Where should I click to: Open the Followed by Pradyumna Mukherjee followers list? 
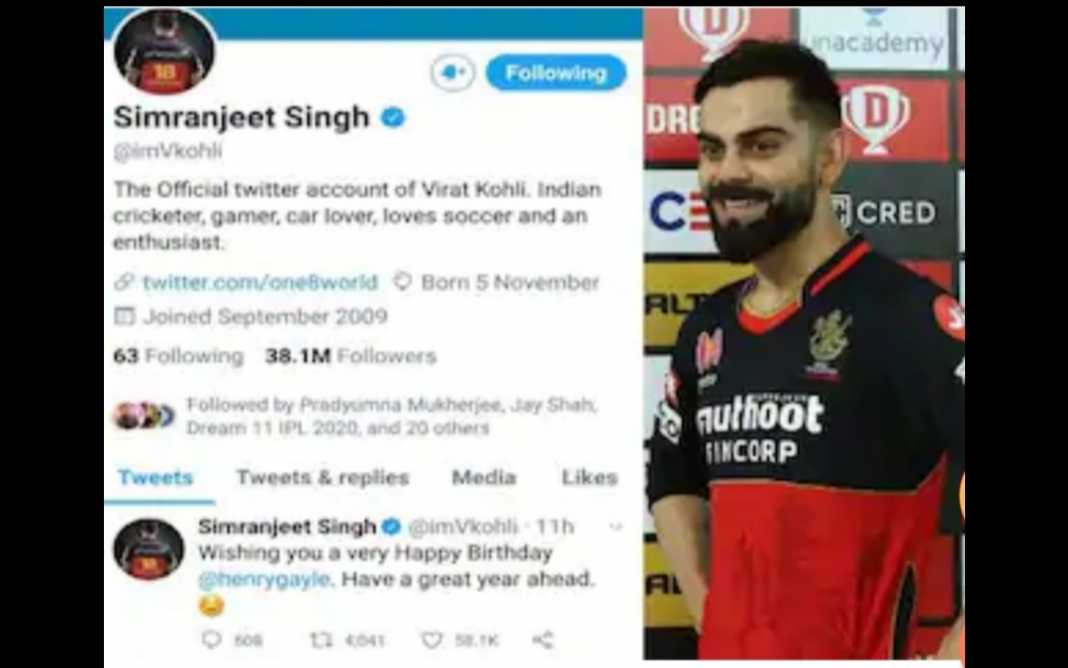tap(392, 416)
